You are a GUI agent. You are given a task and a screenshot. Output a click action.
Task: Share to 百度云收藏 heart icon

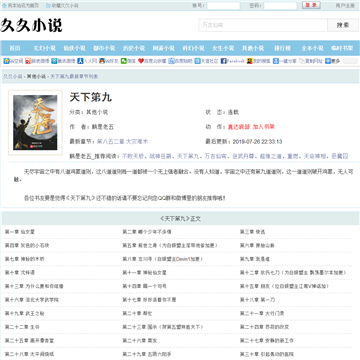(x=141, y=61)
